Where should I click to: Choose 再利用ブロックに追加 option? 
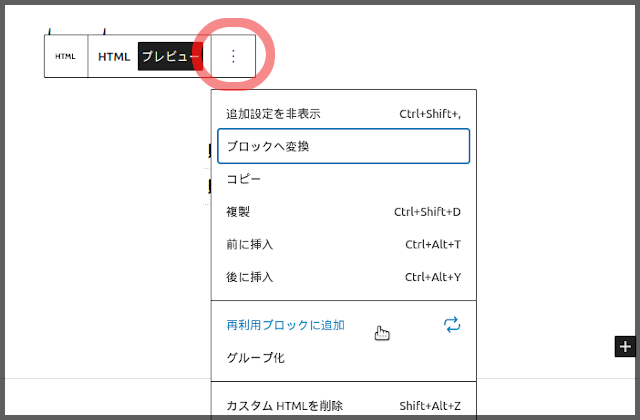click(x=344, y=325)
